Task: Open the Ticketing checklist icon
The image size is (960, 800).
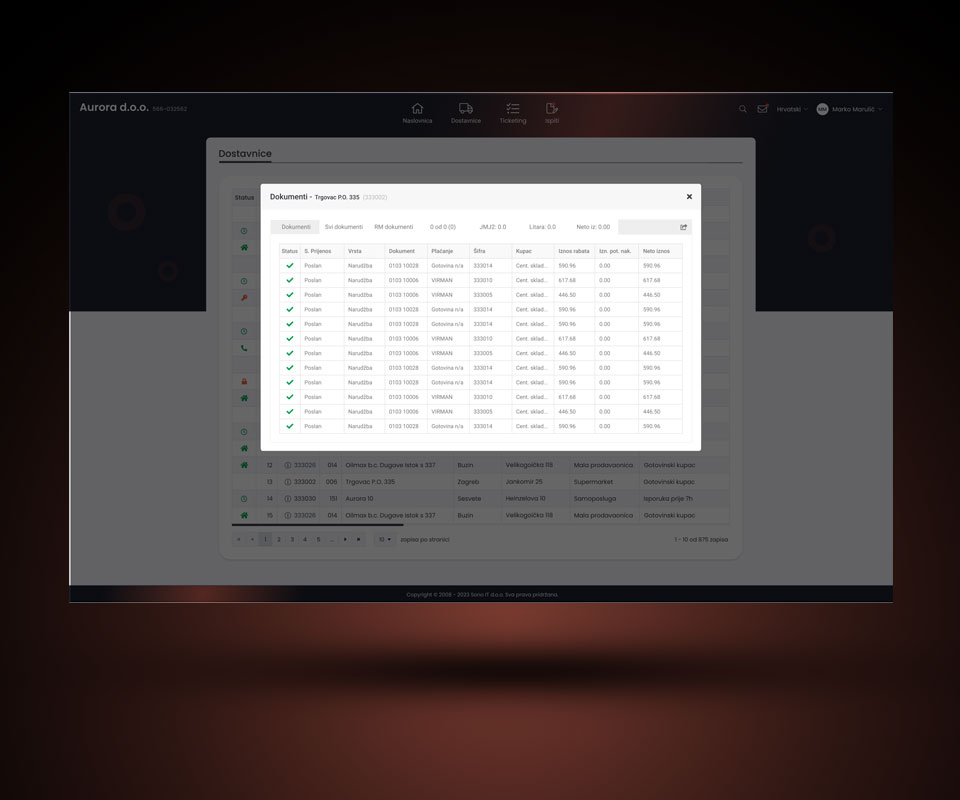Action: (x=512, y=109)
